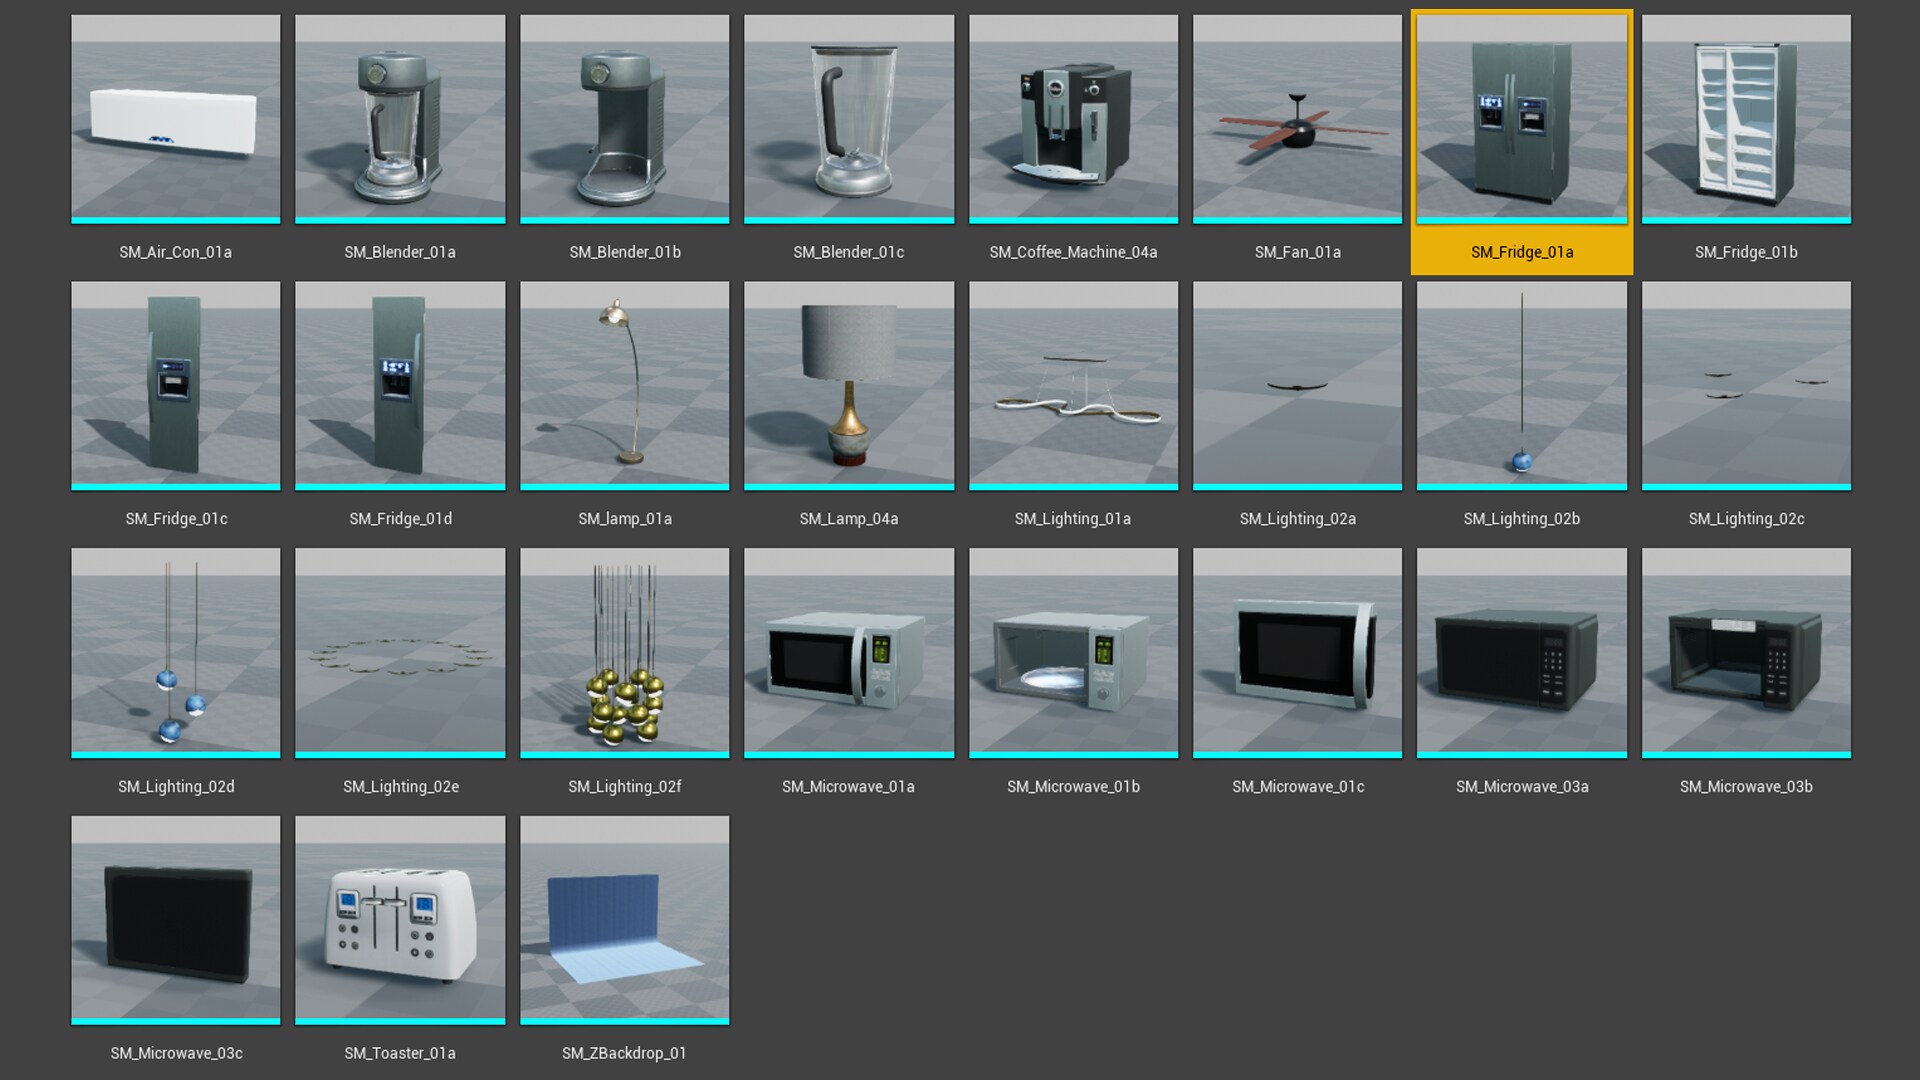Select the black SM_Microwave_03a thumbnail

(x=1522, y=653)
